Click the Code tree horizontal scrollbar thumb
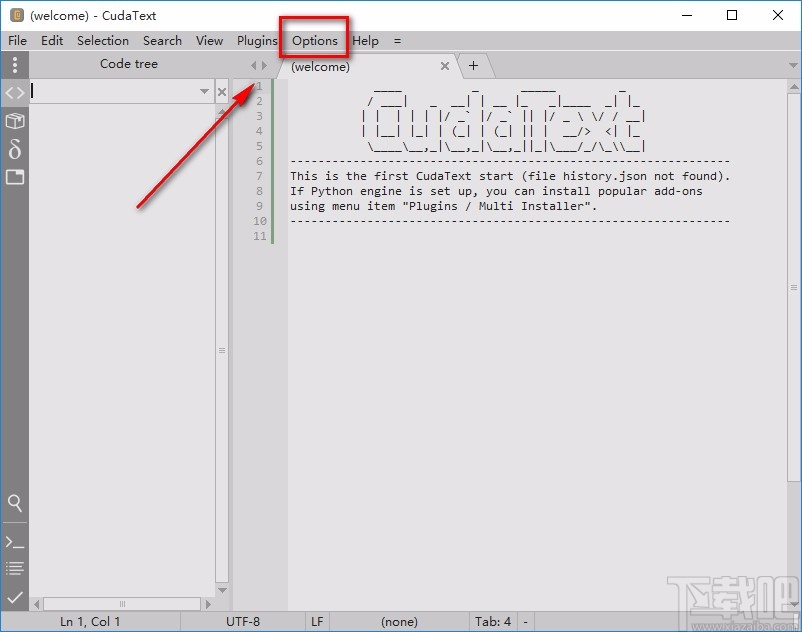 tap(122, 604)
